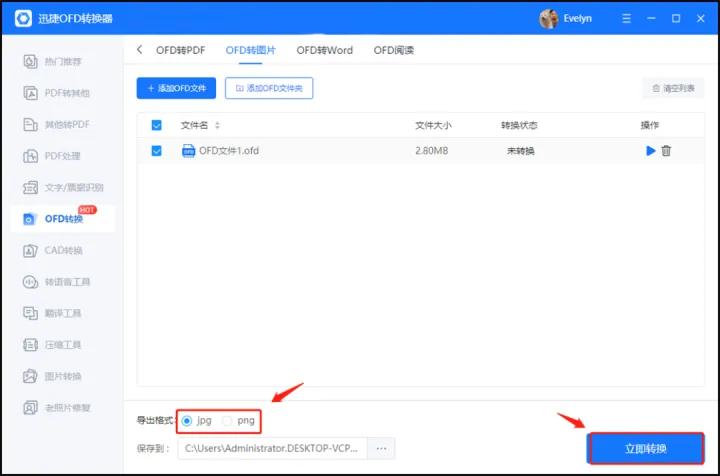The image size is (720, 476).
Task: Browse save folder with the ... button
Action: (381, 448)
